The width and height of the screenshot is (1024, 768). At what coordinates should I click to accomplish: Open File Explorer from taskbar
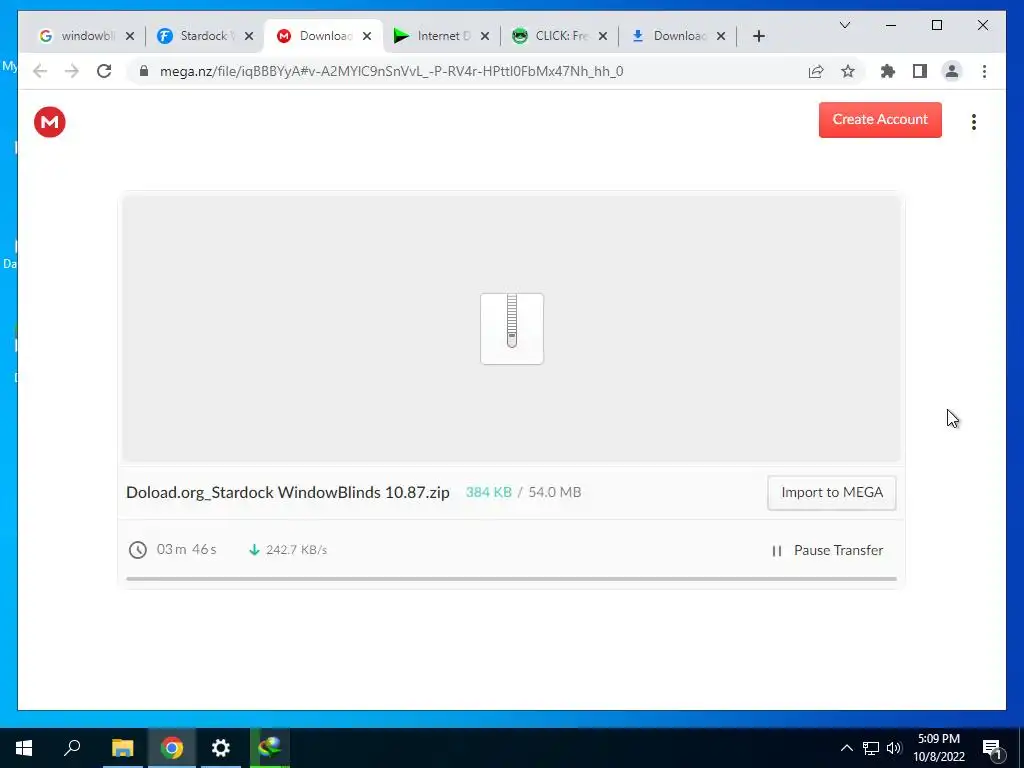122,748
